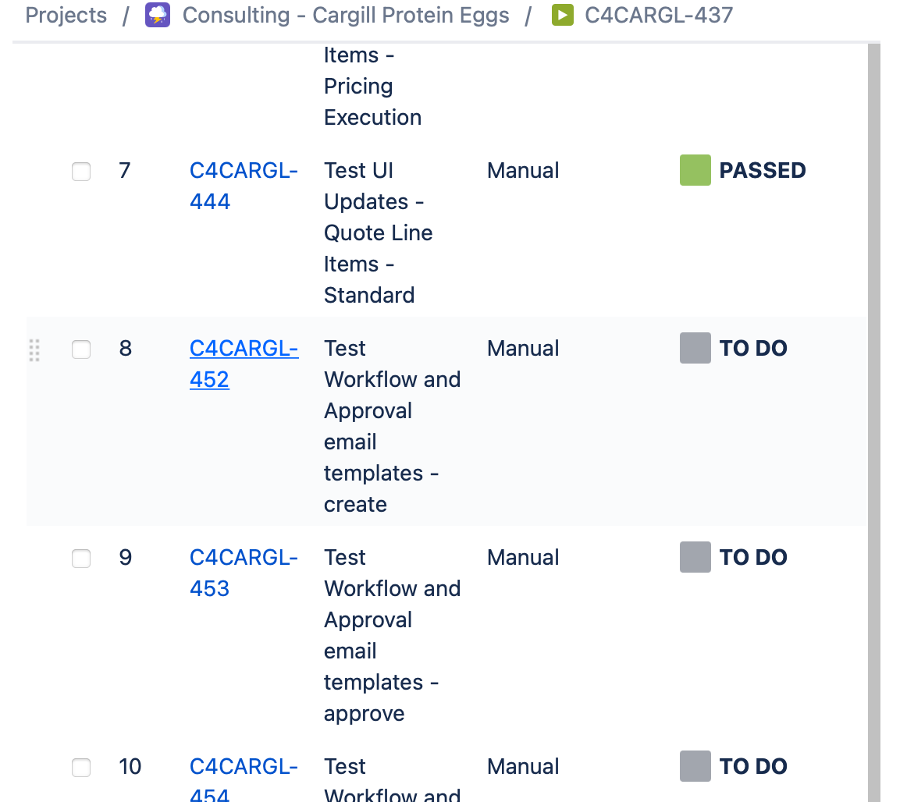Click drag handle icon on row 8

click(x=35, y=349)
